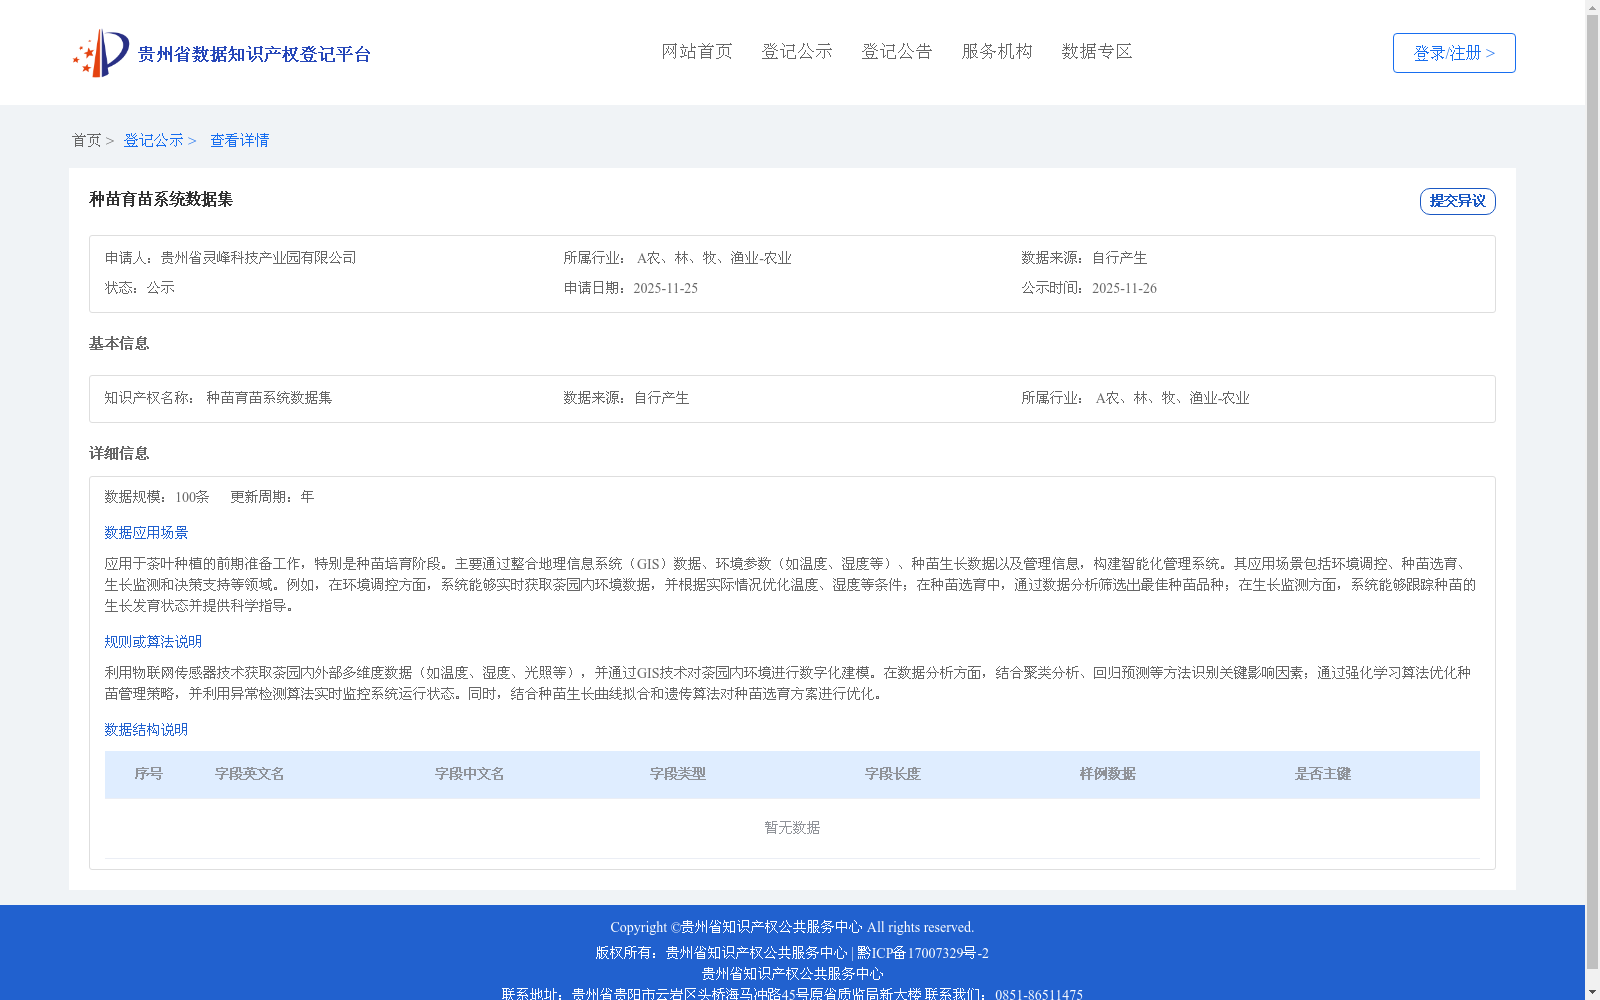Screen dimensions: 1600x1000
Task: Select applicant text 贵州省灵峰科技产业园有限公司
Action: [x=259, y=258]
